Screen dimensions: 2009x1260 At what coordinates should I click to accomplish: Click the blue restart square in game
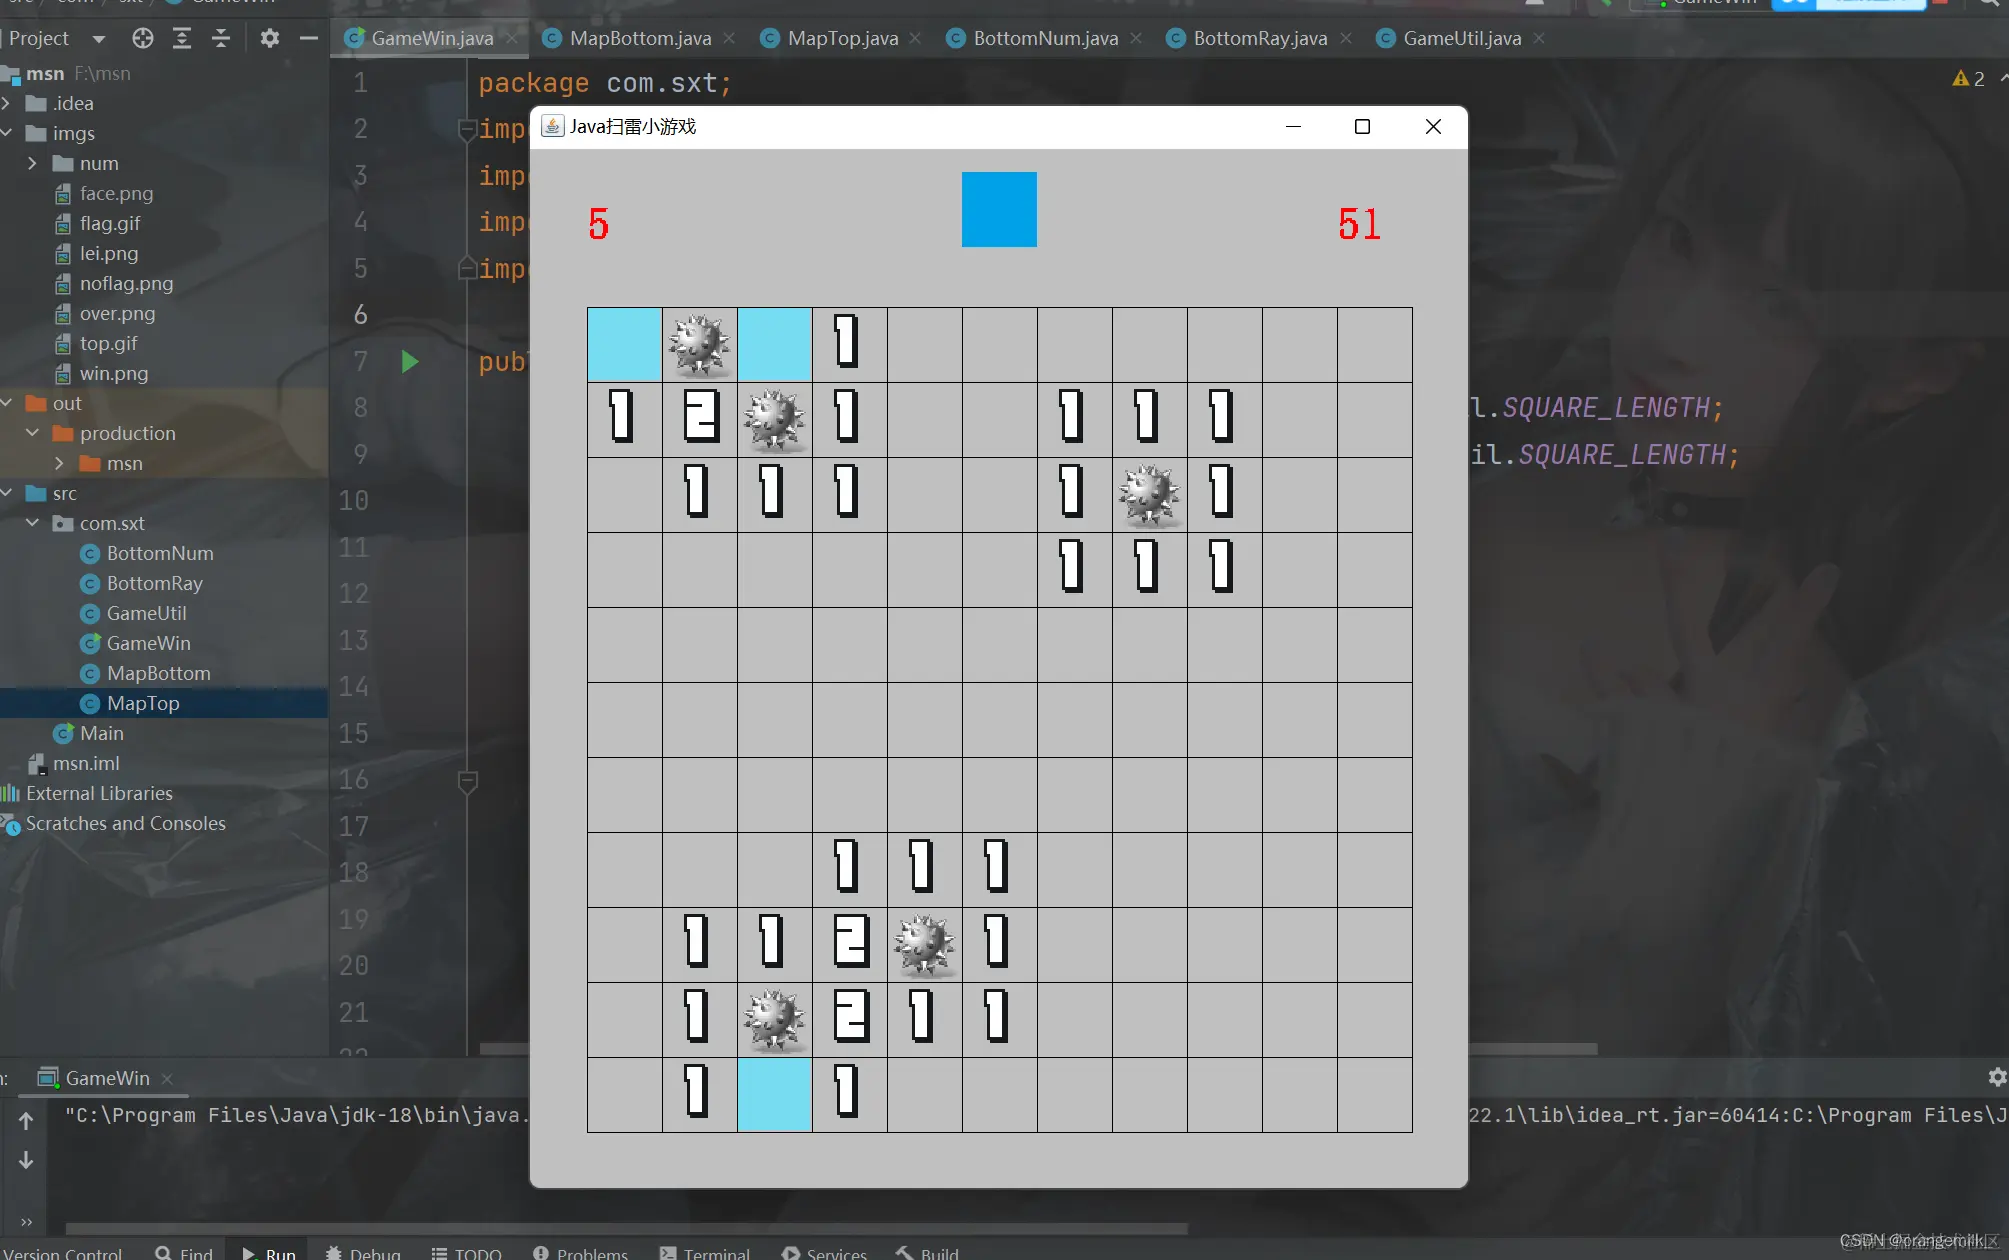[x=998, y=209]
